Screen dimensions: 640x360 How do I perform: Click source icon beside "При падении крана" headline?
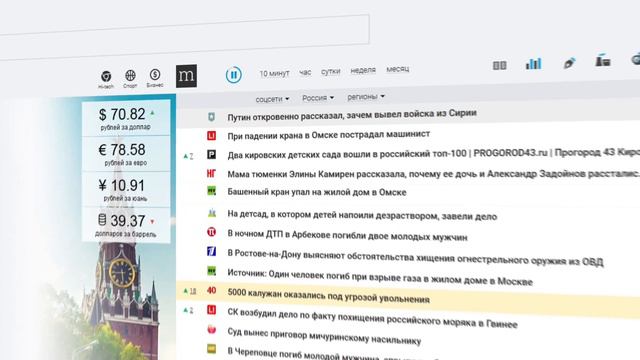pos(211,136)
